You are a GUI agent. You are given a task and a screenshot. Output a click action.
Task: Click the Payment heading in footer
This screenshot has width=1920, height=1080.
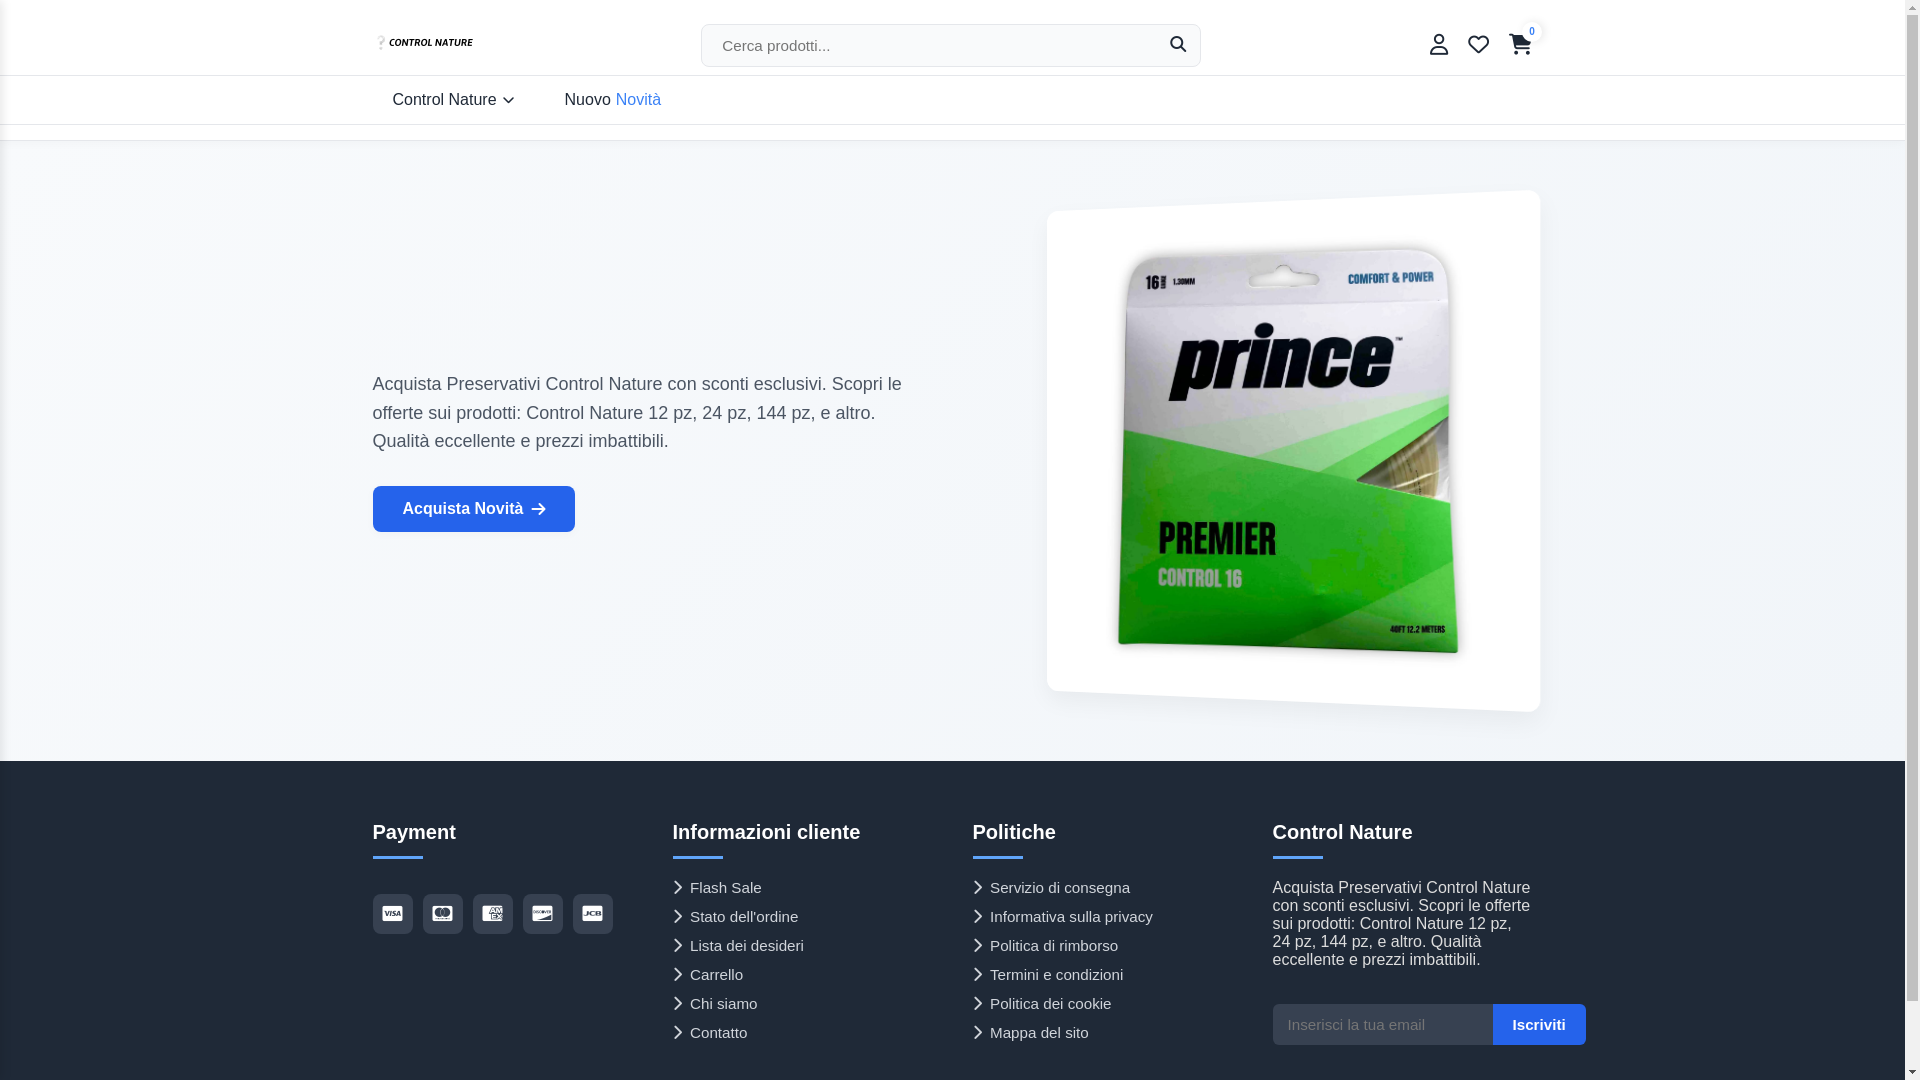click(414, 832)
